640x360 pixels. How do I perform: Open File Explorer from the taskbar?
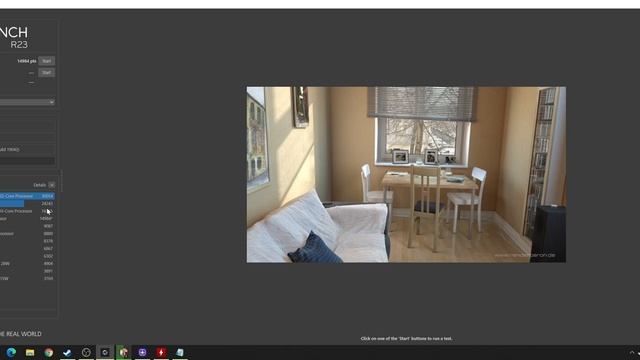[x=30, y=352]
